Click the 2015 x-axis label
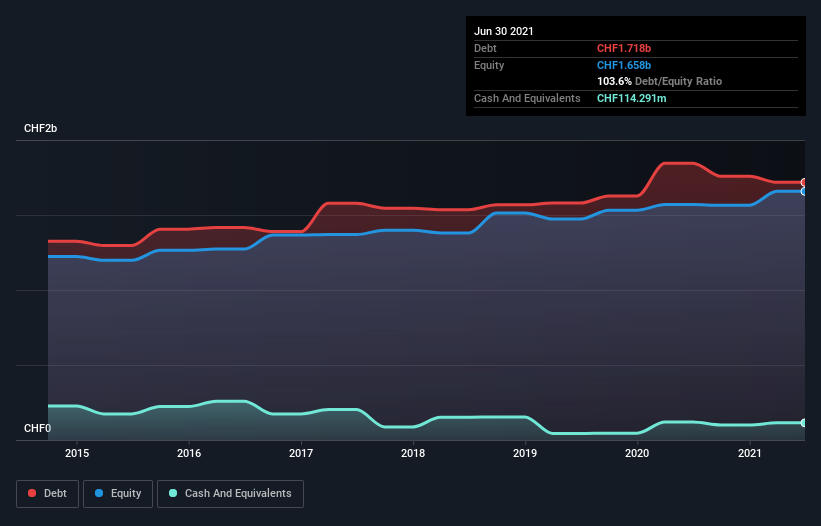This screenshot has height=526, width=821. 77,453
